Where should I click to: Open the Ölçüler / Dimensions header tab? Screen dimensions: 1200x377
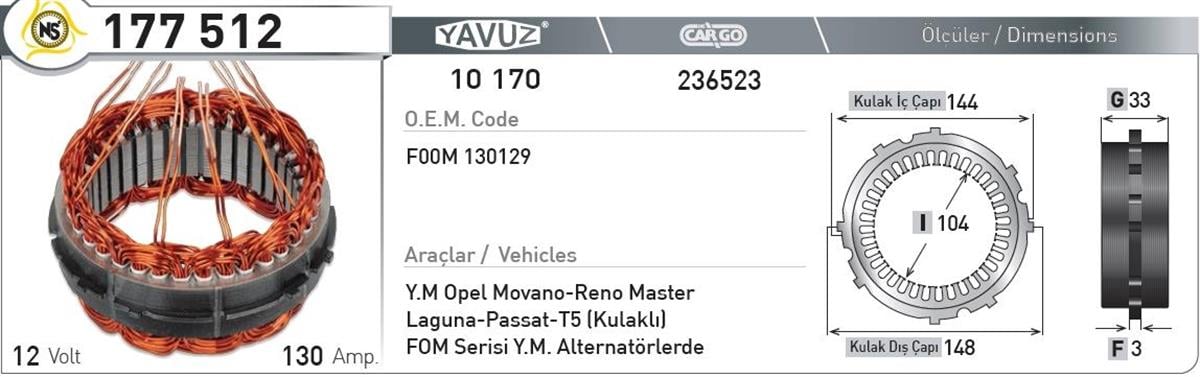(1018, 35)
